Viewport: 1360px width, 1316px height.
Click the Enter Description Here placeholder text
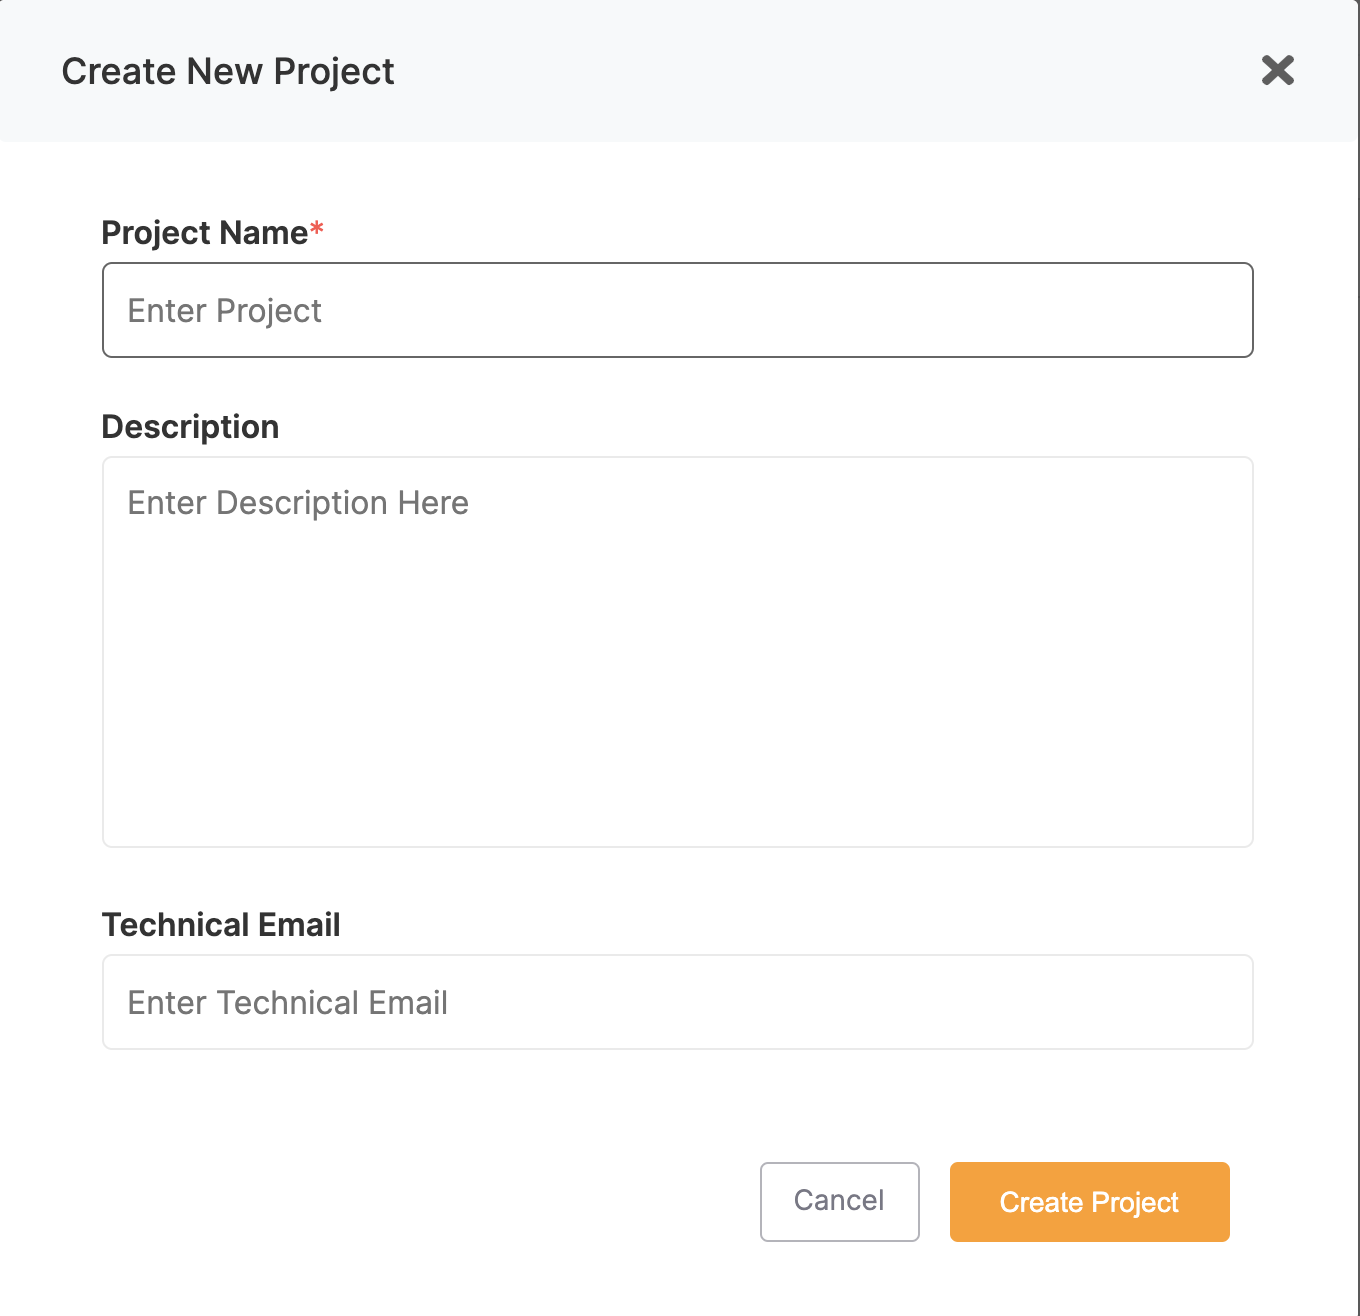coord(298,503)
